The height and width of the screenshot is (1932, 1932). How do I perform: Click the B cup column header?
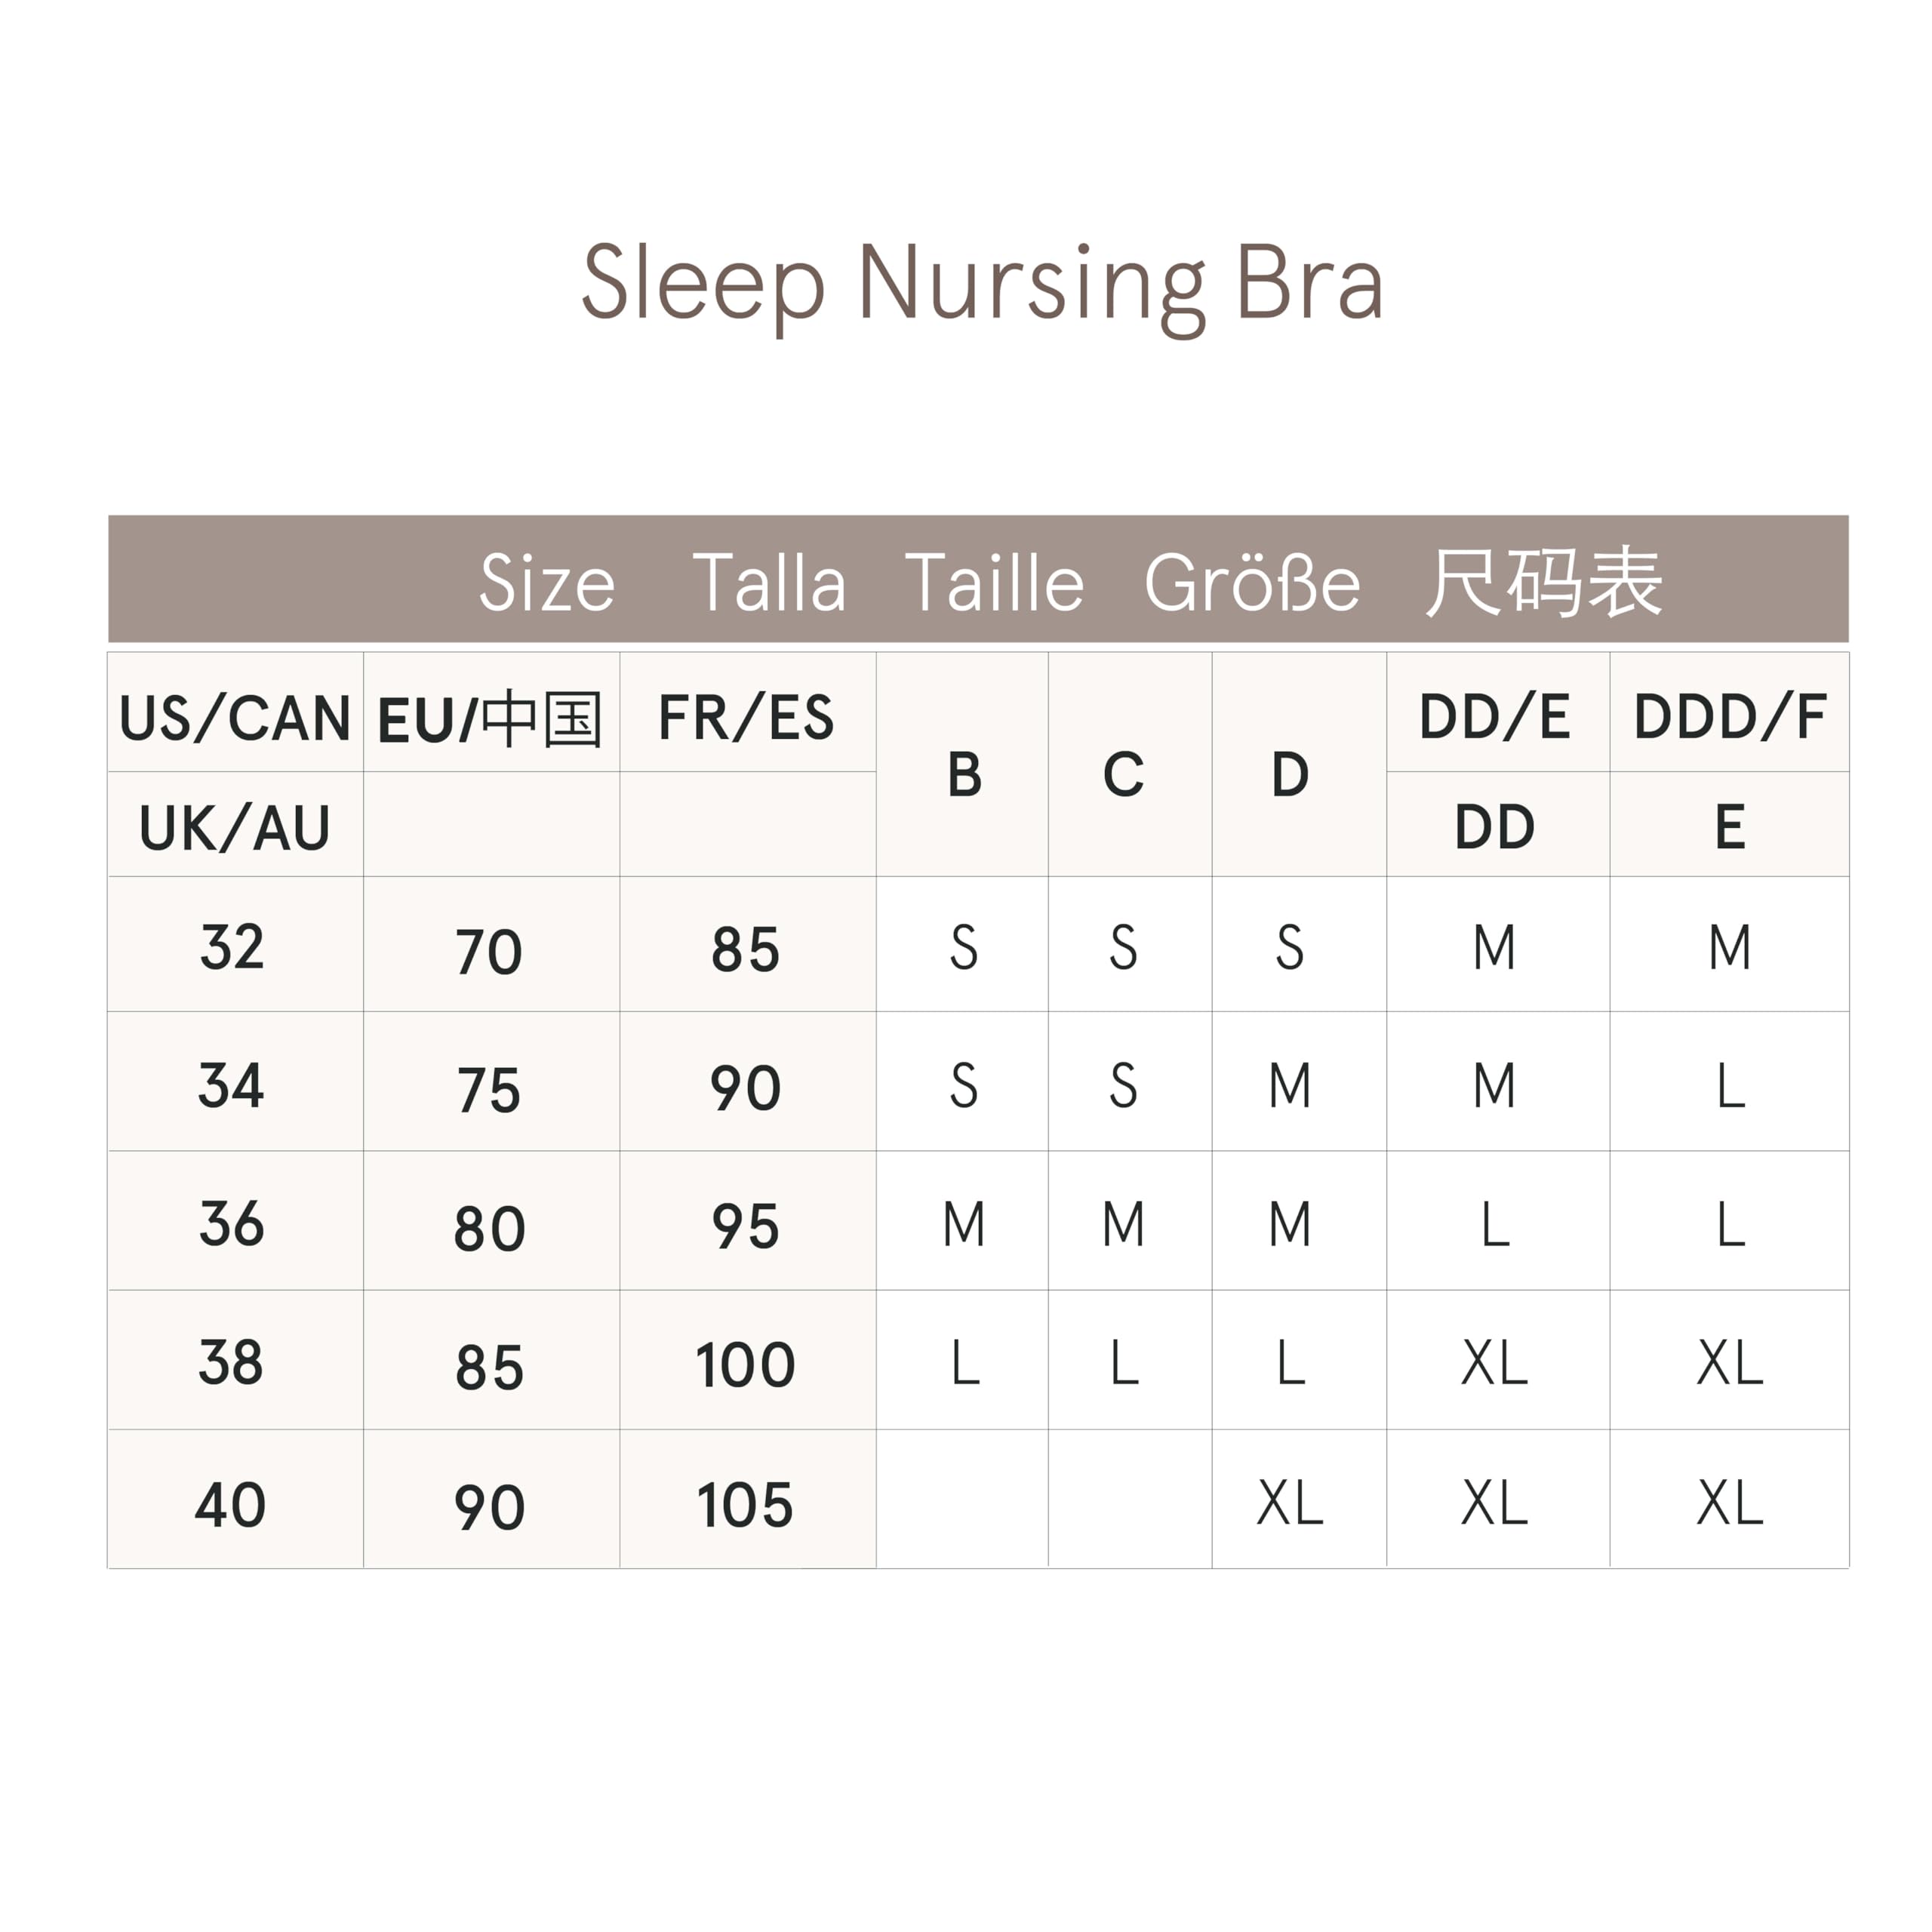964,775
